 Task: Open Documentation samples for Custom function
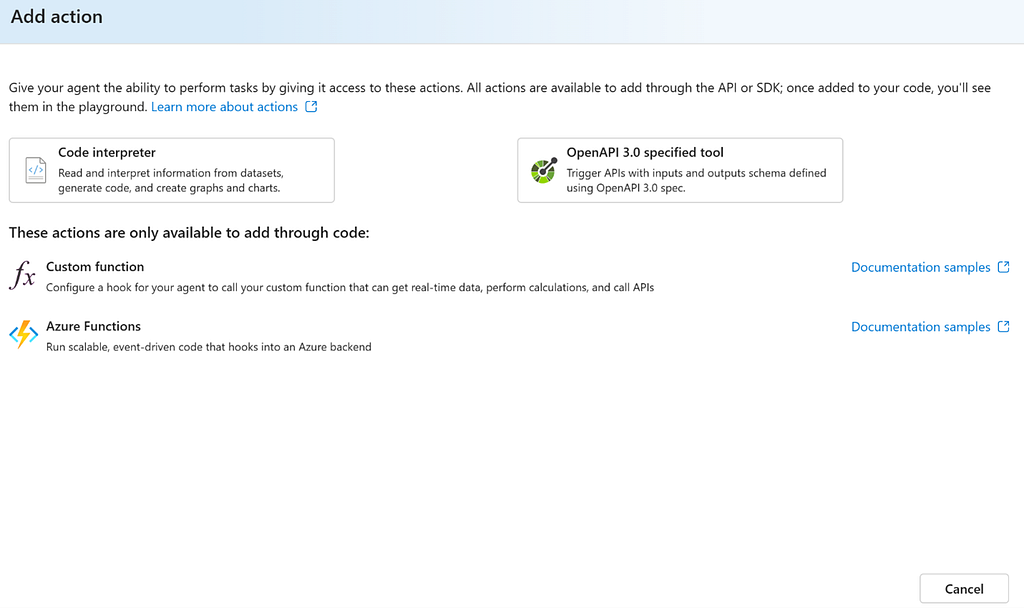click(x=920, y=267)
